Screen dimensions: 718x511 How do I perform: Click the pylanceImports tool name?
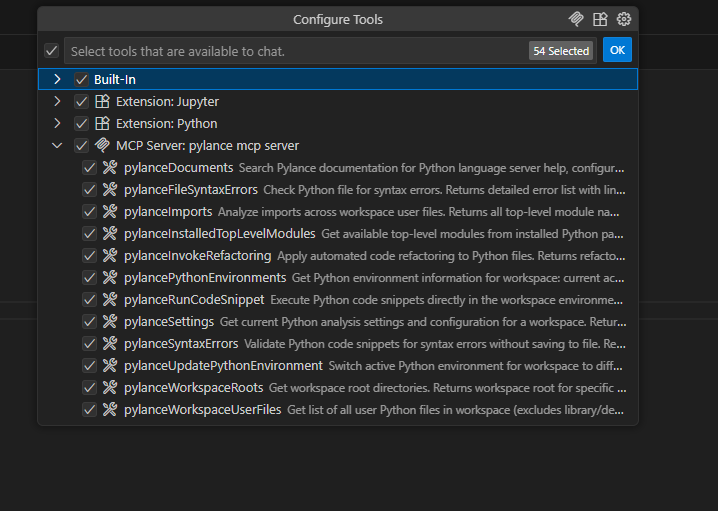coord(168,212)
